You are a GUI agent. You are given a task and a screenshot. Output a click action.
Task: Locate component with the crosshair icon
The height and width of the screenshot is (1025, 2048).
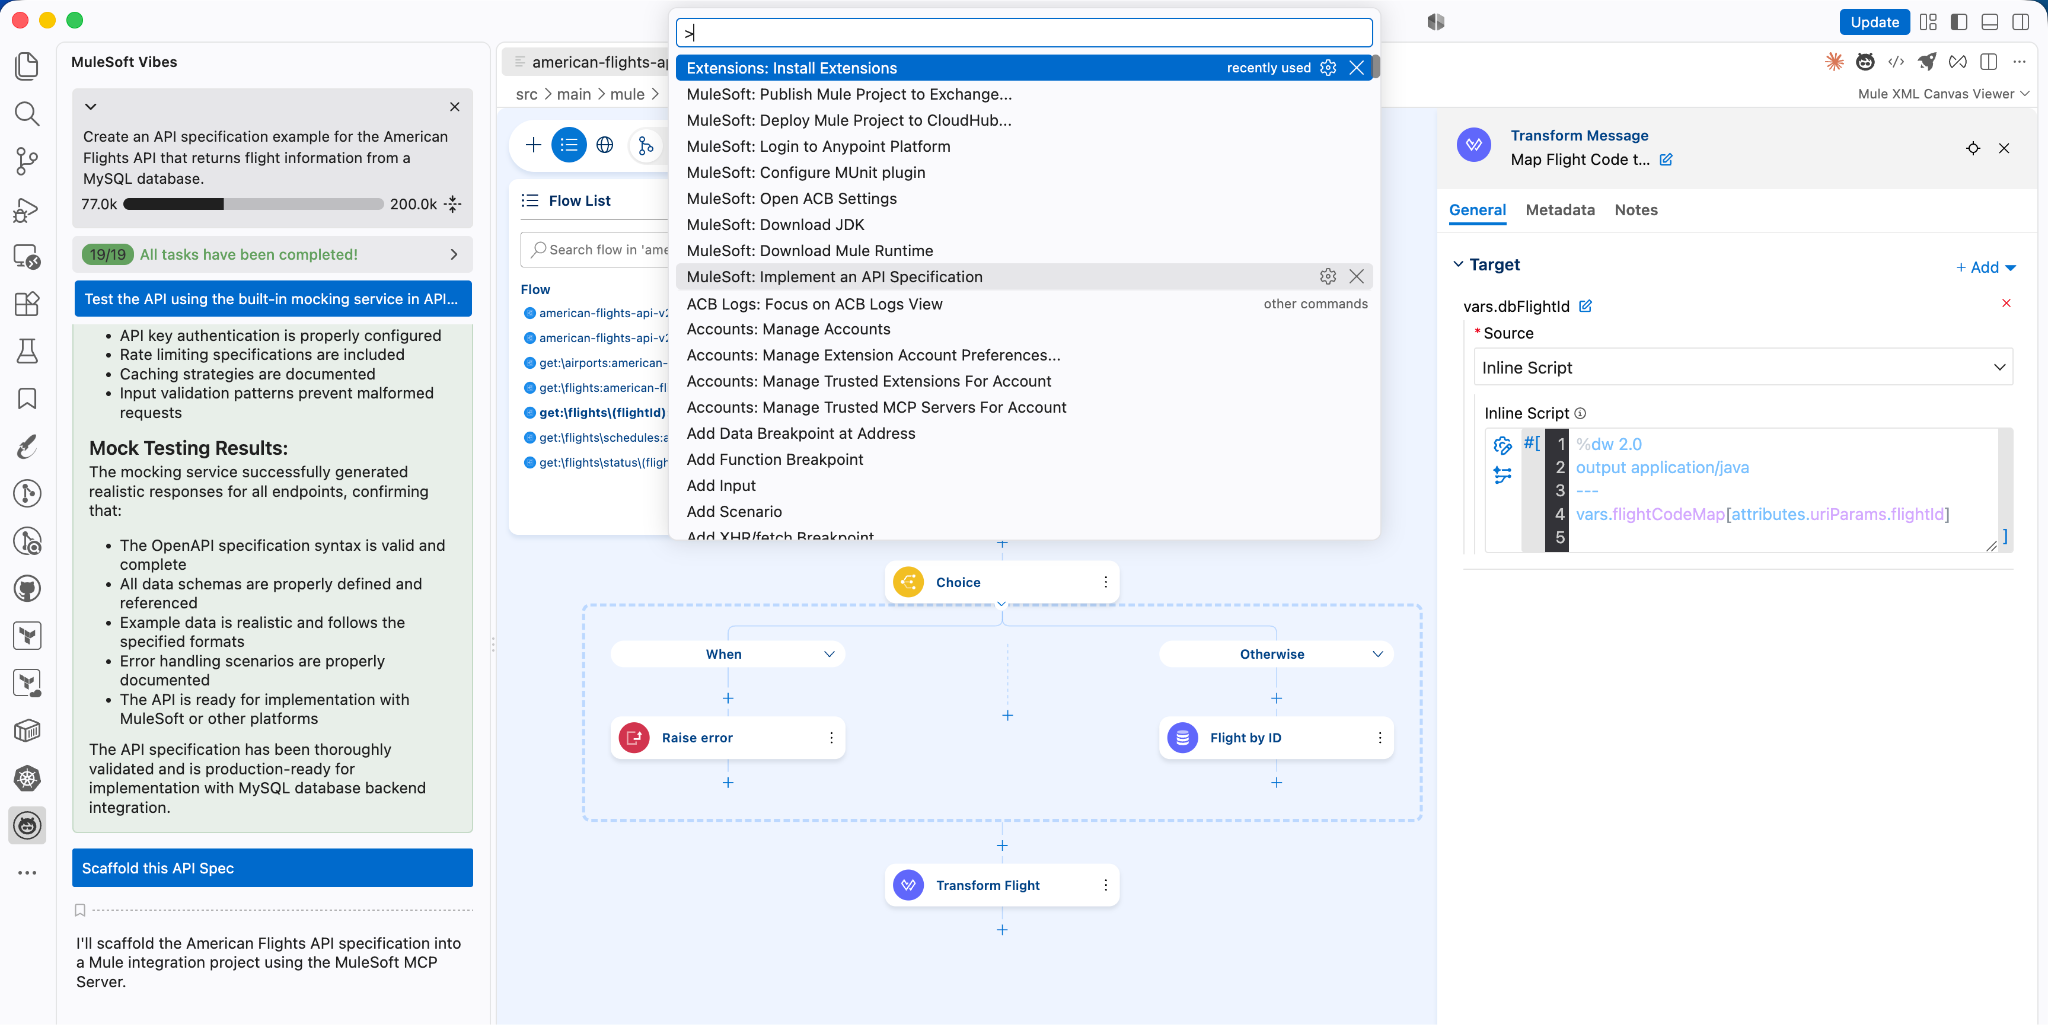(1973, 148)
